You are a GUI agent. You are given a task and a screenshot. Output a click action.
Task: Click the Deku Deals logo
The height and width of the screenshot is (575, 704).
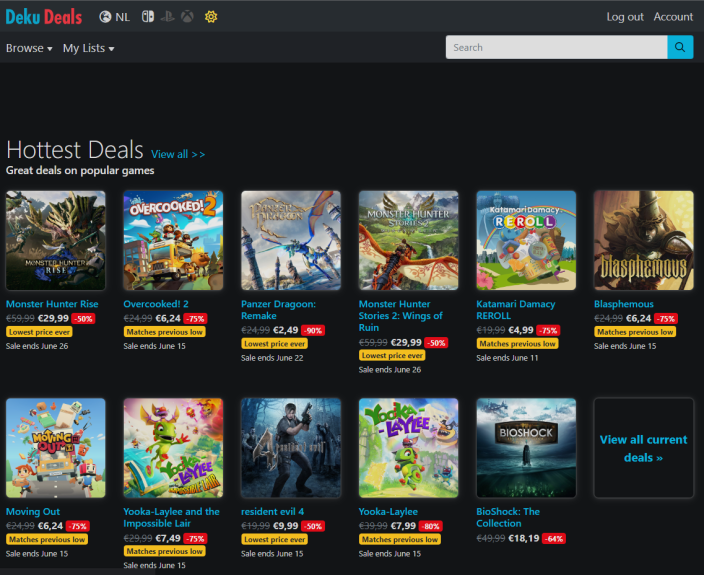click(x=44, y=17)
